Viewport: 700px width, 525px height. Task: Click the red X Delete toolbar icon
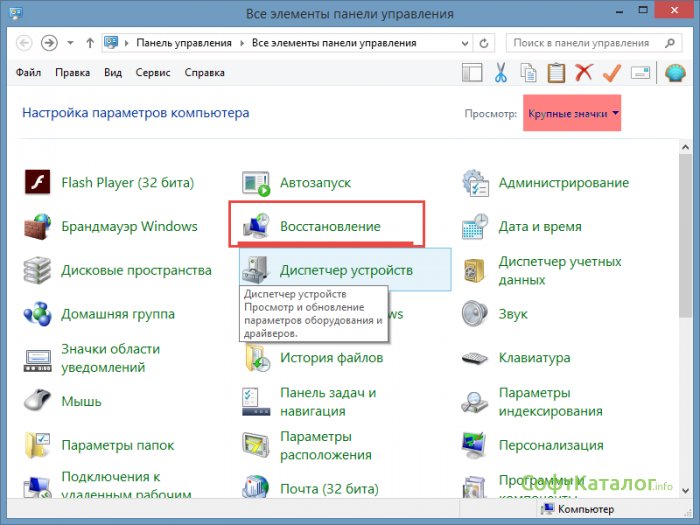[x=584, y=73]
